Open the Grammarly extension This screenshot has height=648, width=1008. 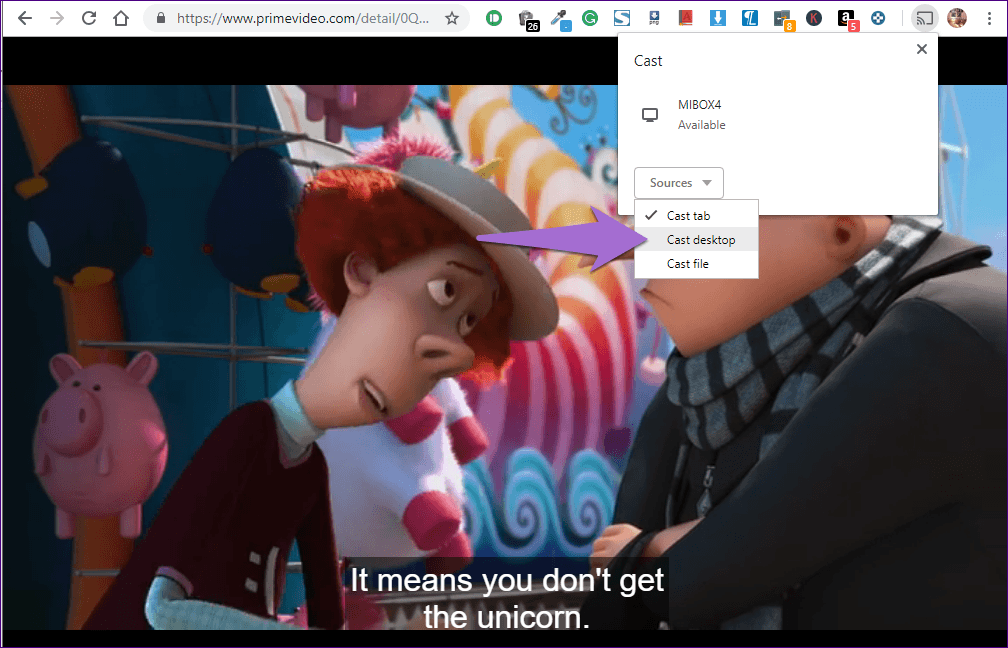(590, 18)
